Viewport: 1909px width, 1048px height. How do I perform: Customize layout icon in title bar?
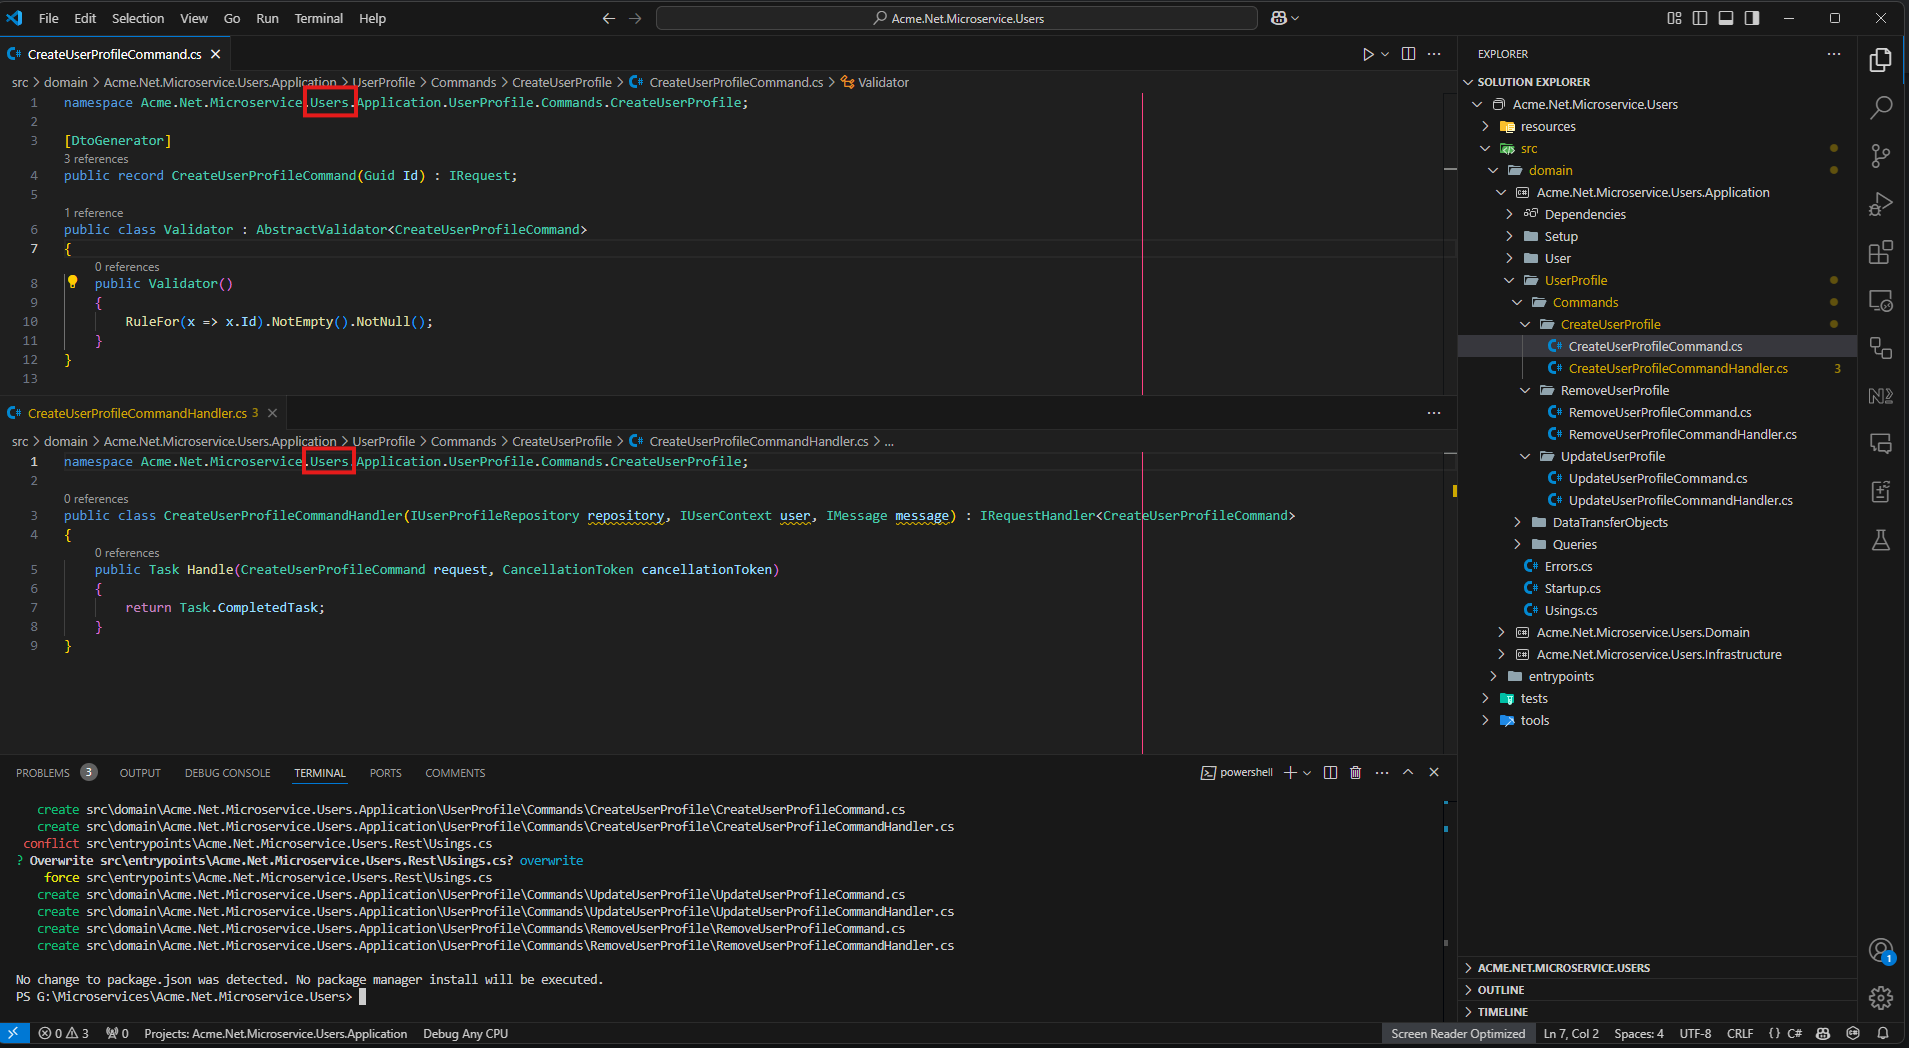[1674, 18]
